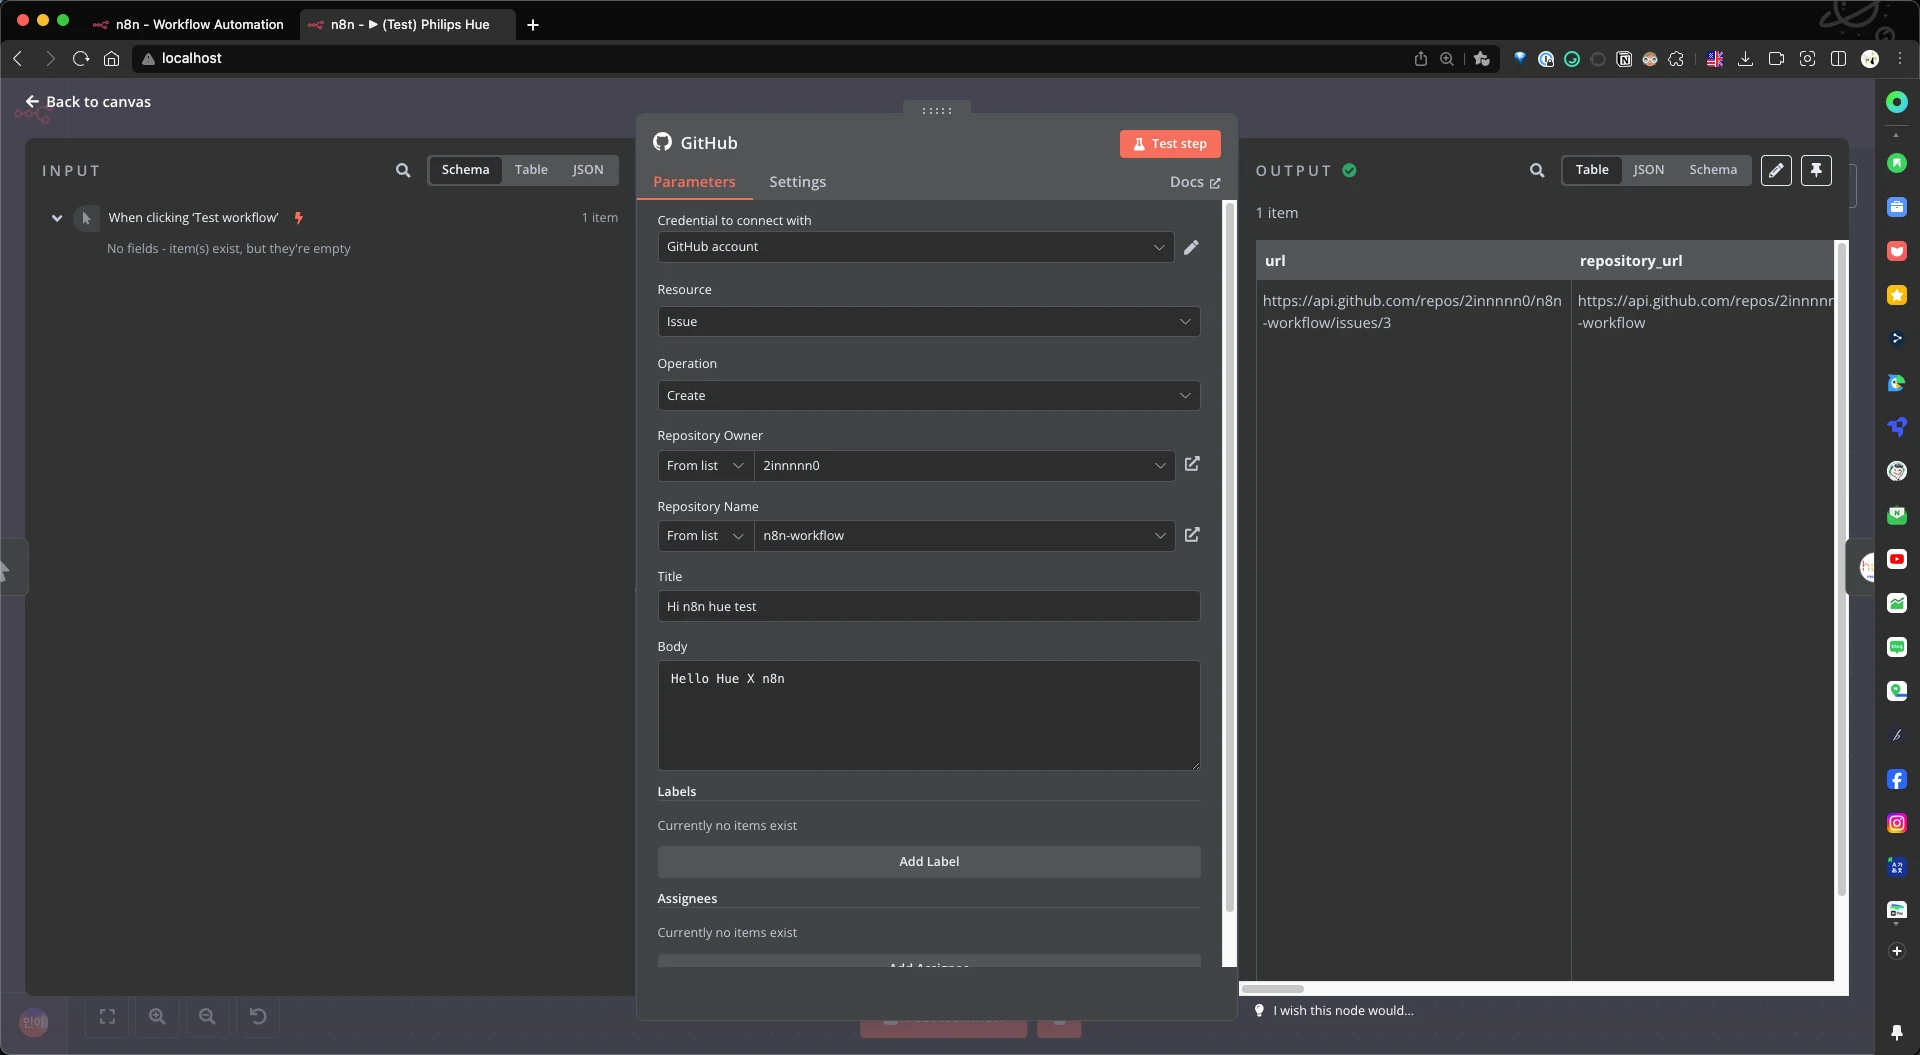Screen dimensions: 1920x1055
Task: Select Schema view in Output panel
Action: tap(1713, 169)
